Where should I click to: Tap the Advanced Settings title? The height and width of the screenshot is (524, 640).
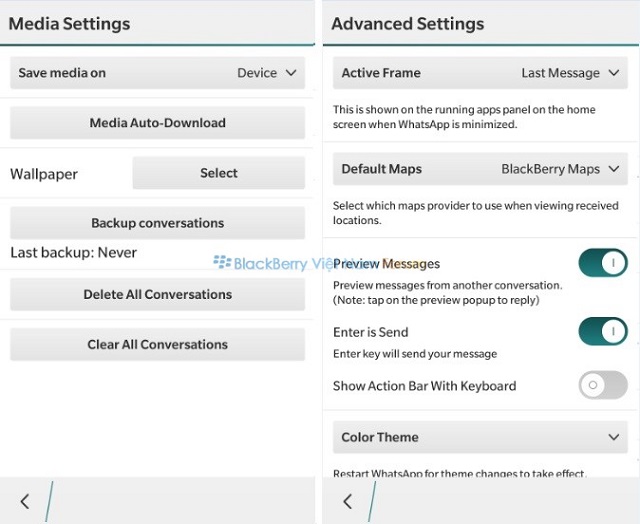pyautogui.click(x=408, y=24)
